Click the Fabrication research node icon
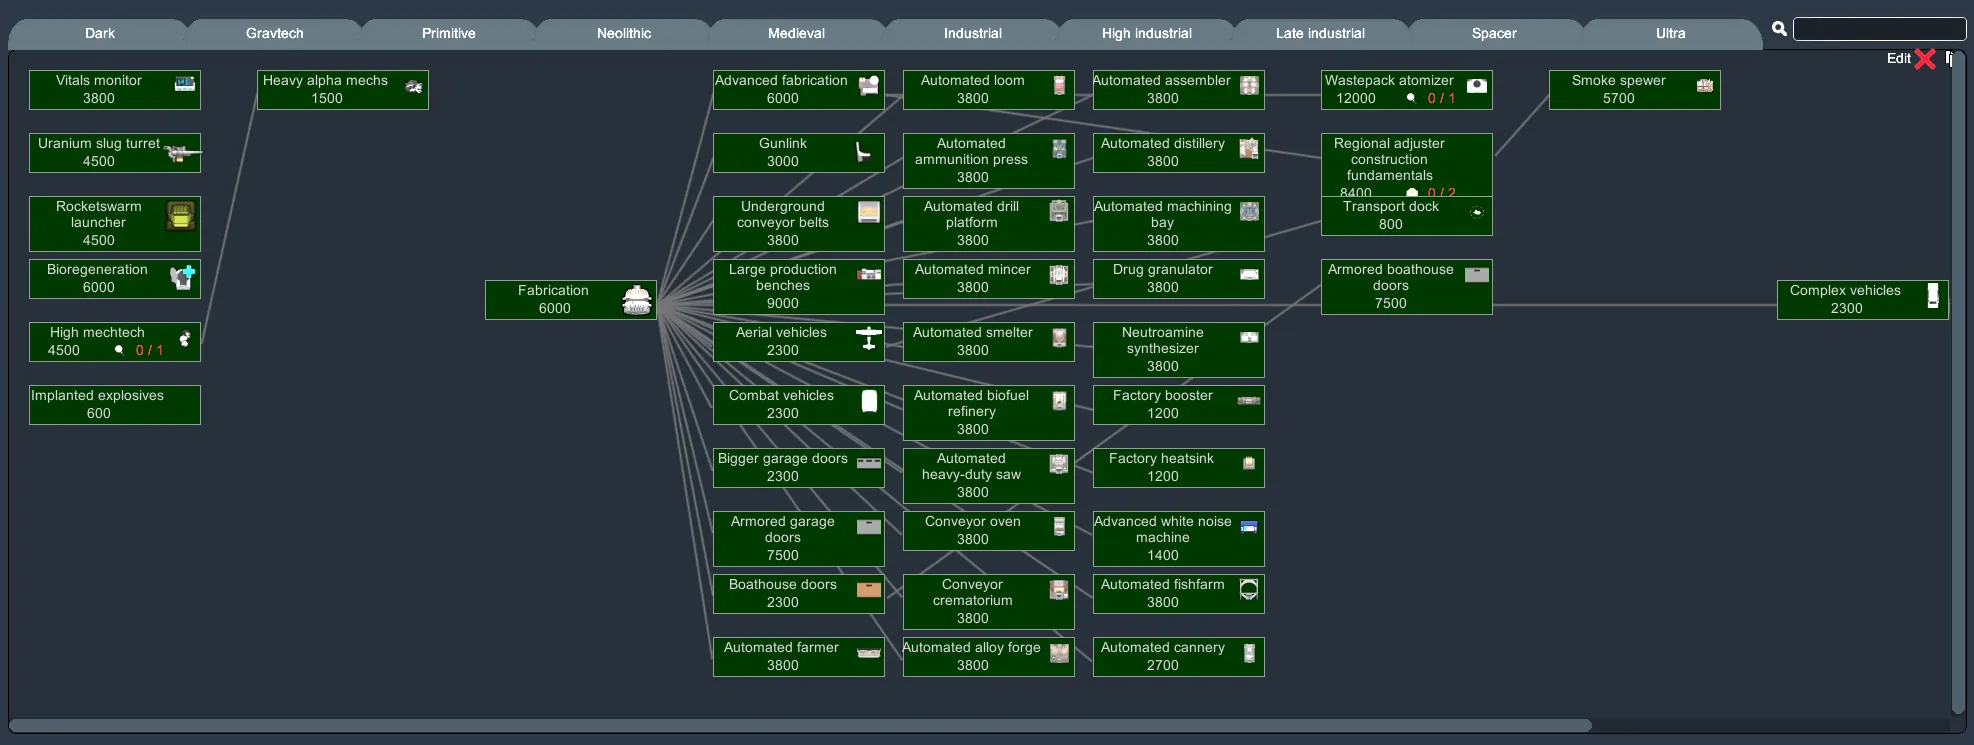 (636, 300)
